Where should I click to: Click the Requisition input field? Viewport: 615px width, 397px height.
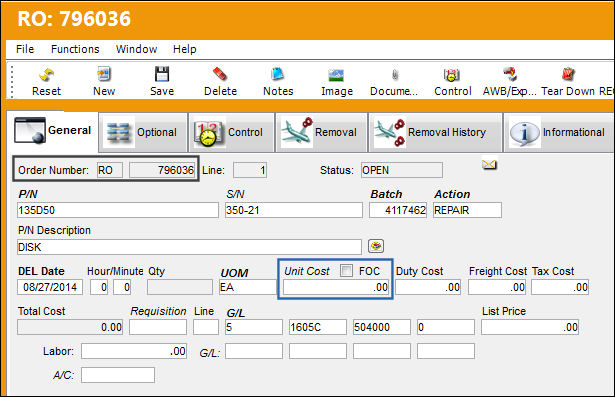click(158, 327)
